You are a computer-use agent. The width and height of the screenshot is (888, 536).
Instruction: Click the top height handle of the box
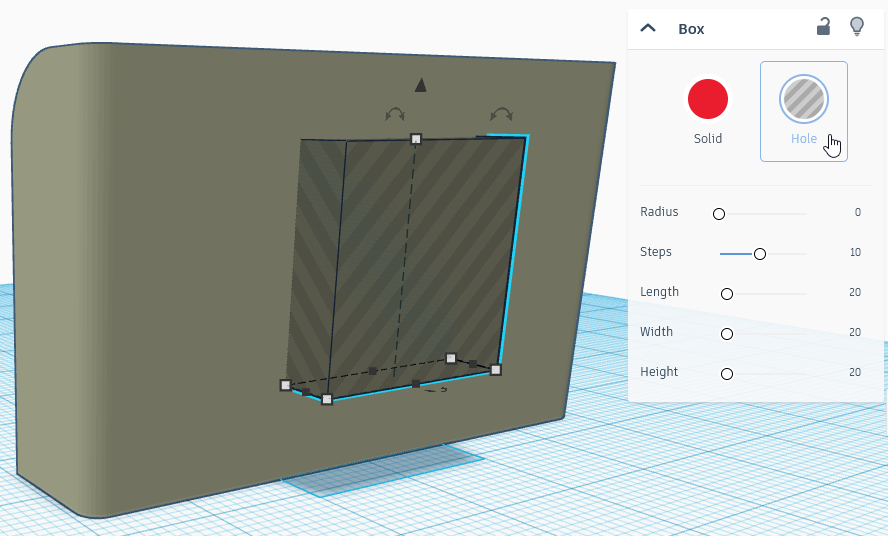point(416,139)
